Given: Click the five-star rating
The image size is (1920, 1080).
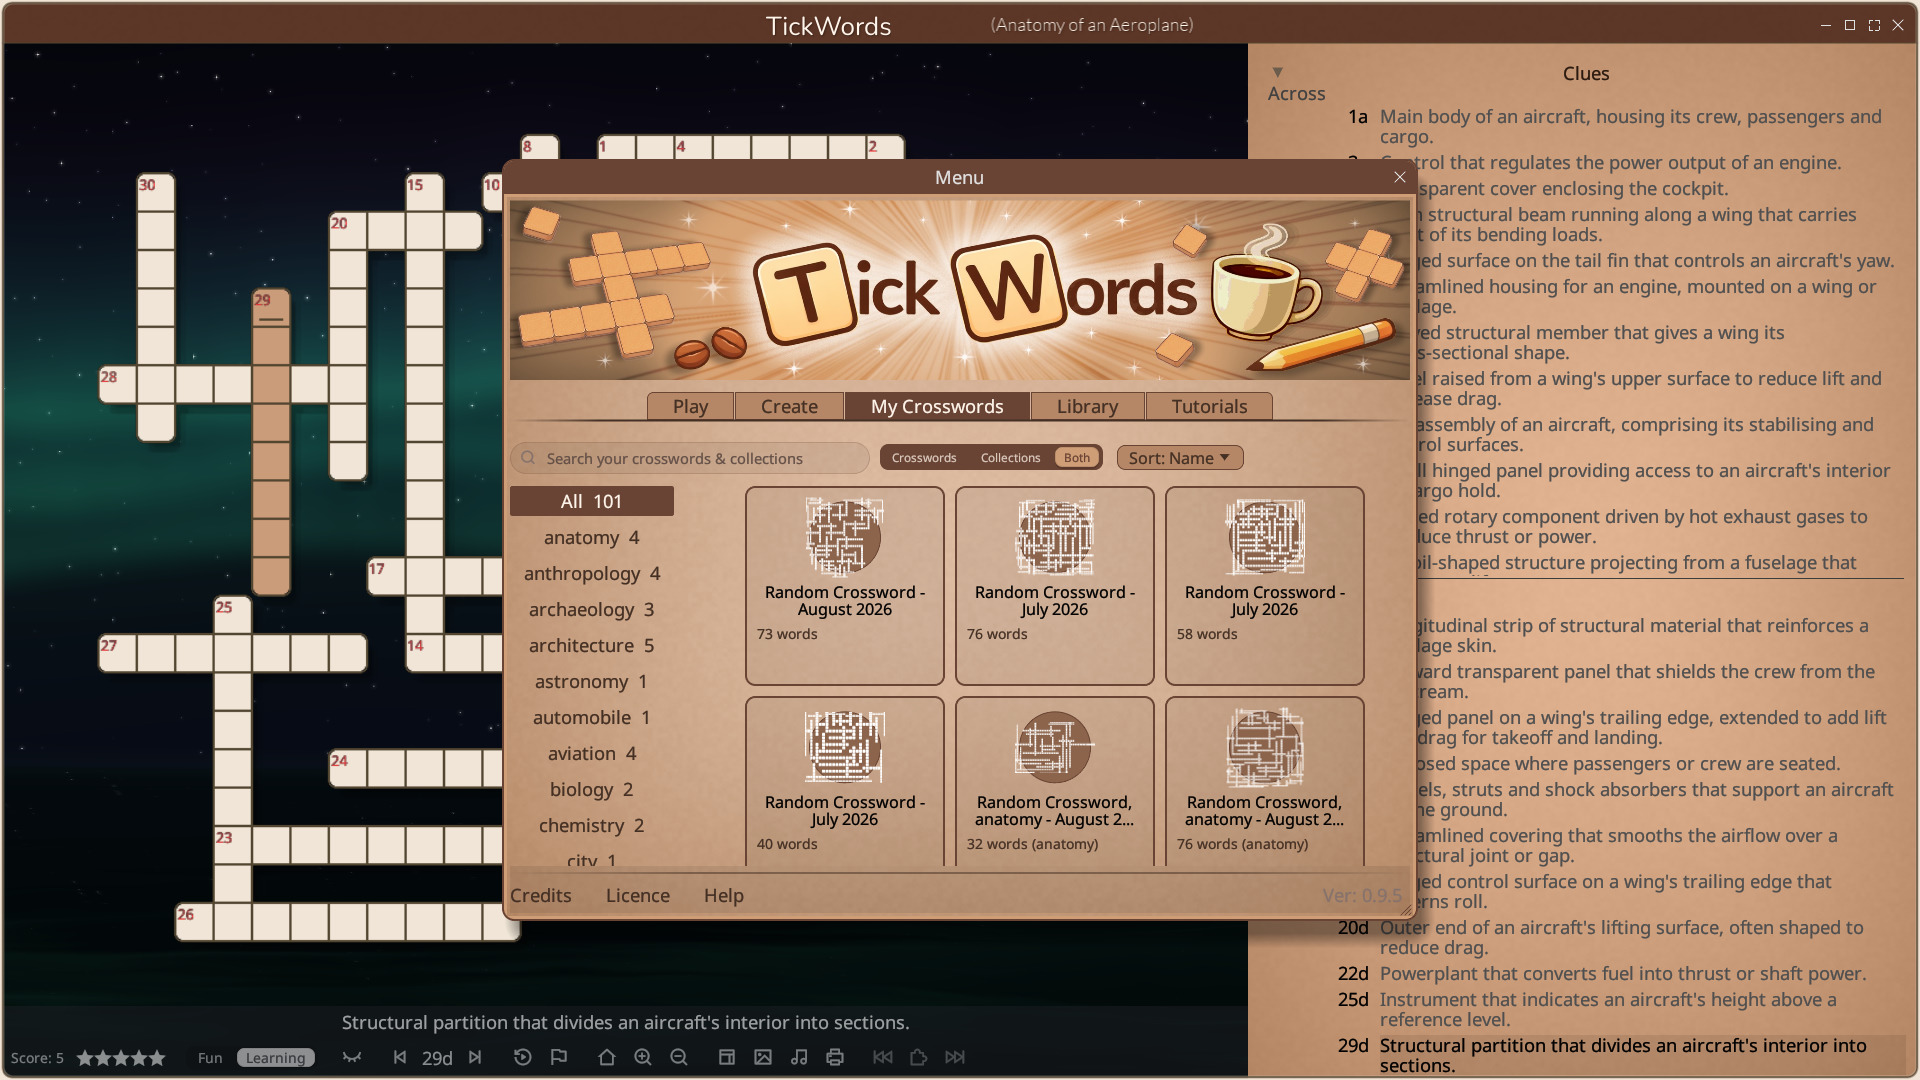Looking at the screenshot, I should click(x=121, y=1058).
